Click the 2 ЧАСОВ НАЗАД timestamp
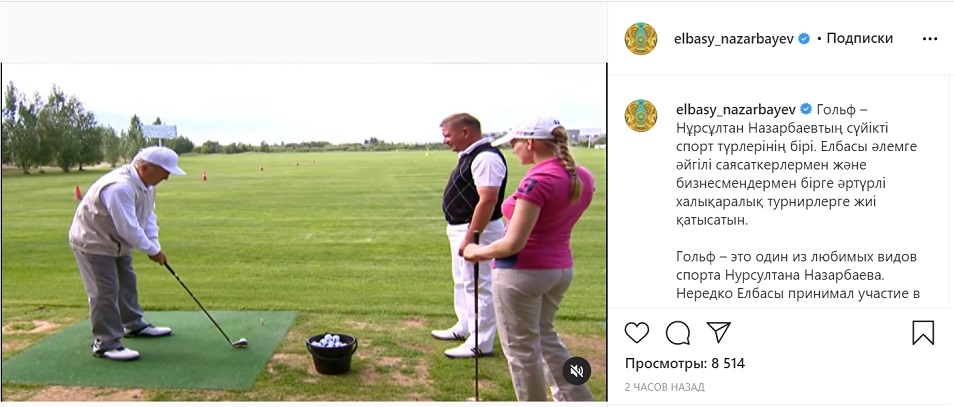 pyautogui.click(x=664, y=387)
